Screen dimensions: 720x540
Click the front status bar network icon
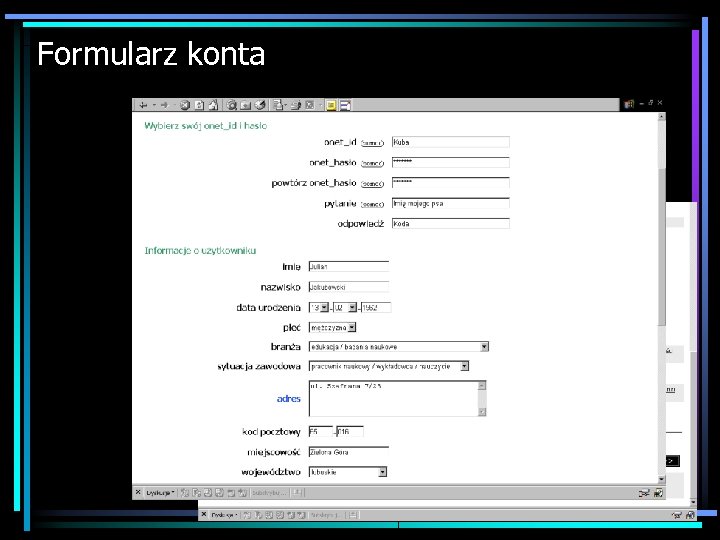[x=644, y=493]
